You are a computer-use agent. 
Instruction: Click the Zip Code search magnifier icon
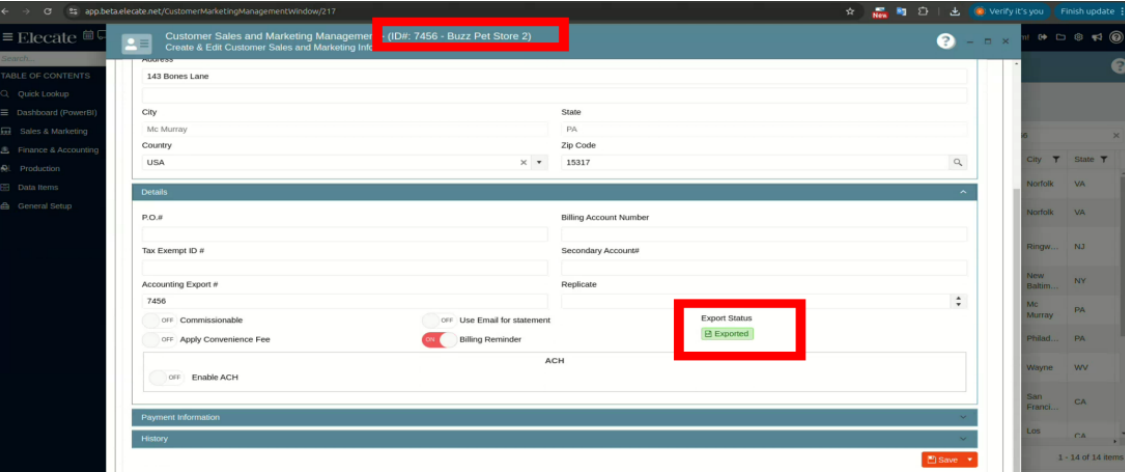pyautogui.click(x=957, y=163)
